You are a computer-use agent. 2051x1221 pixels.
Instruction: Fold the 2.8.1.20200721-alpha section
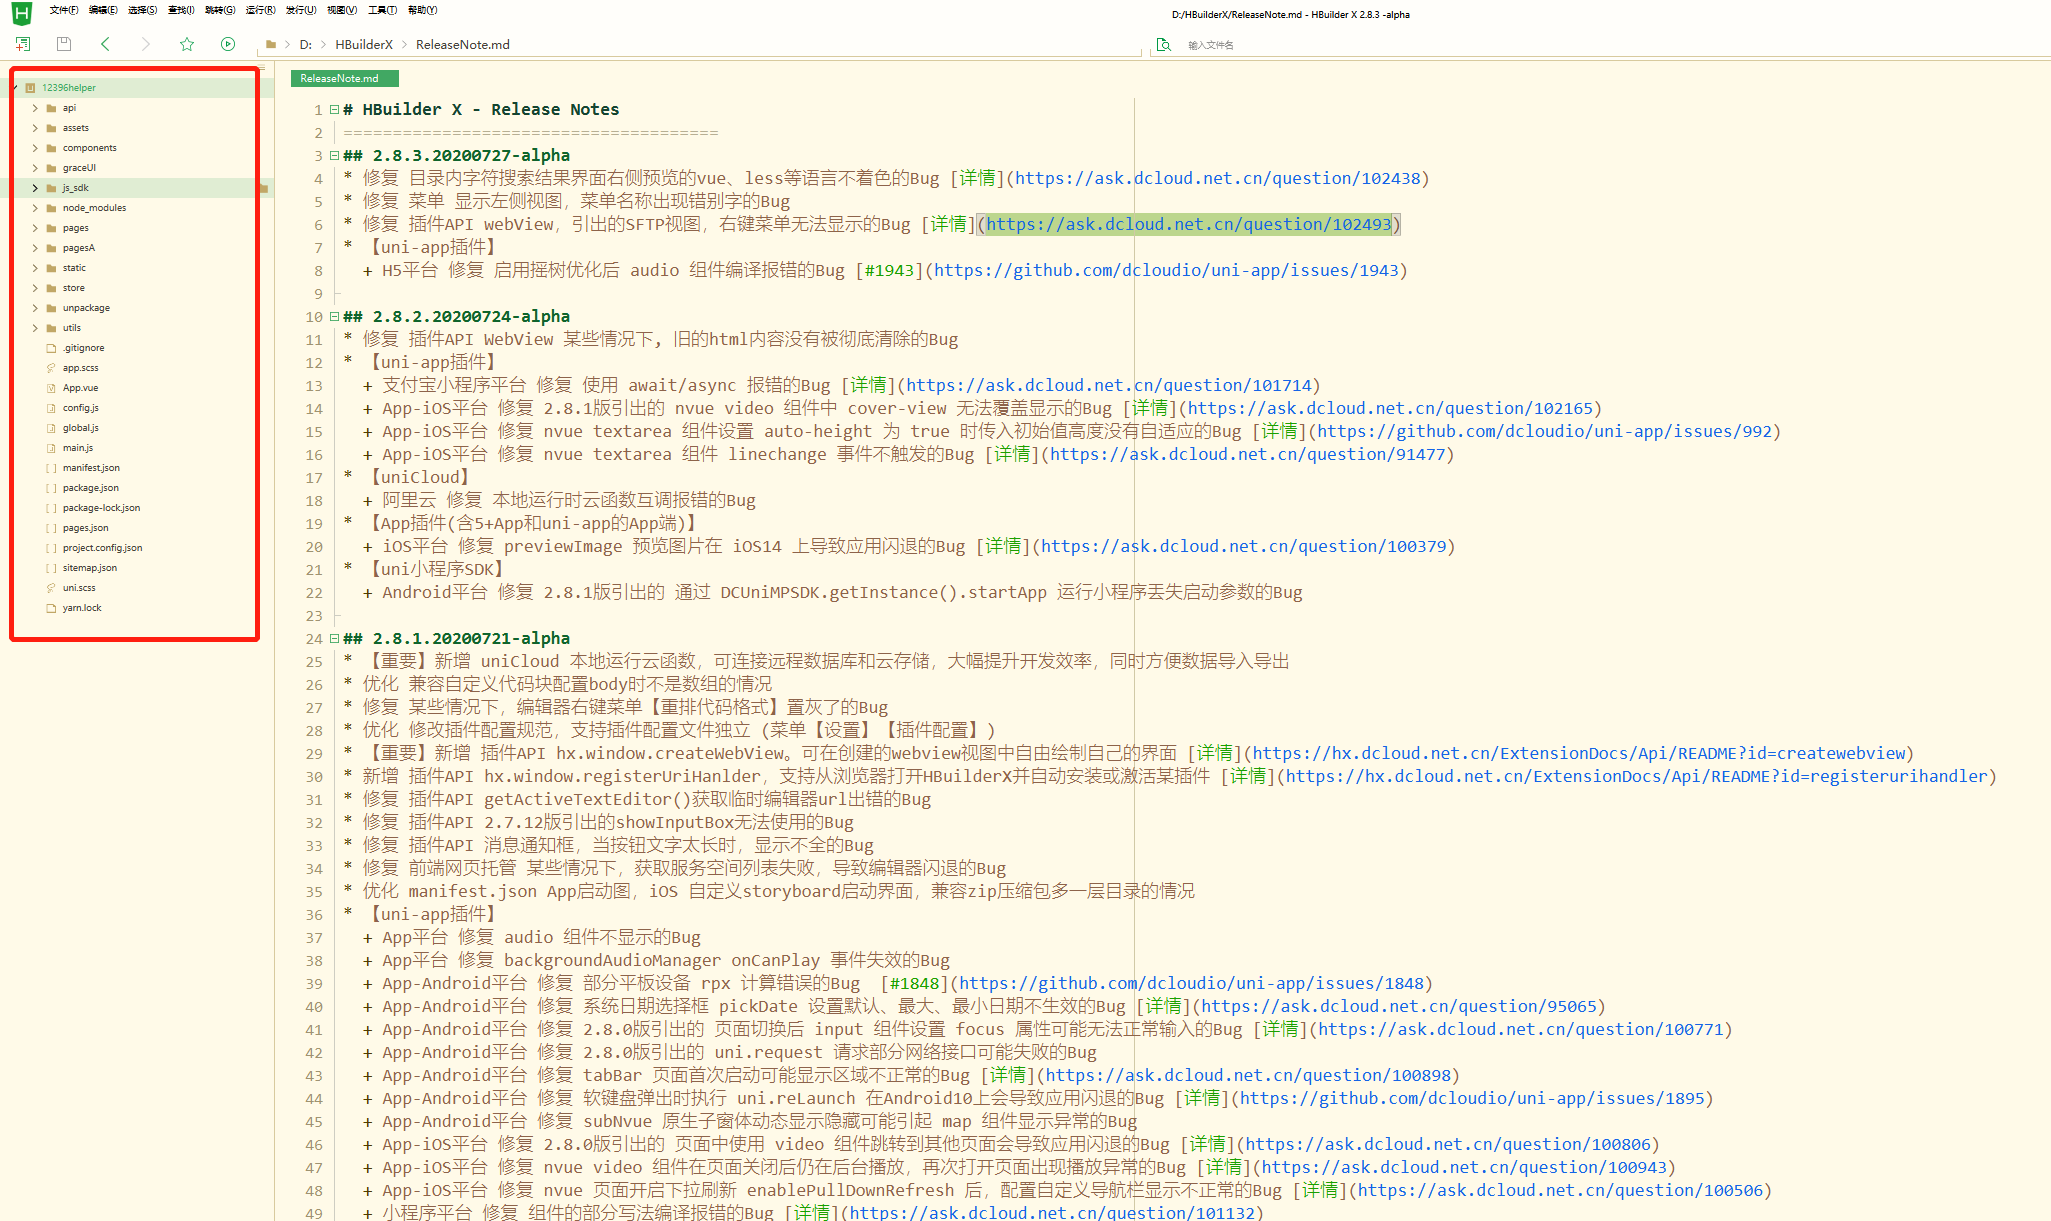click(334, 639)
